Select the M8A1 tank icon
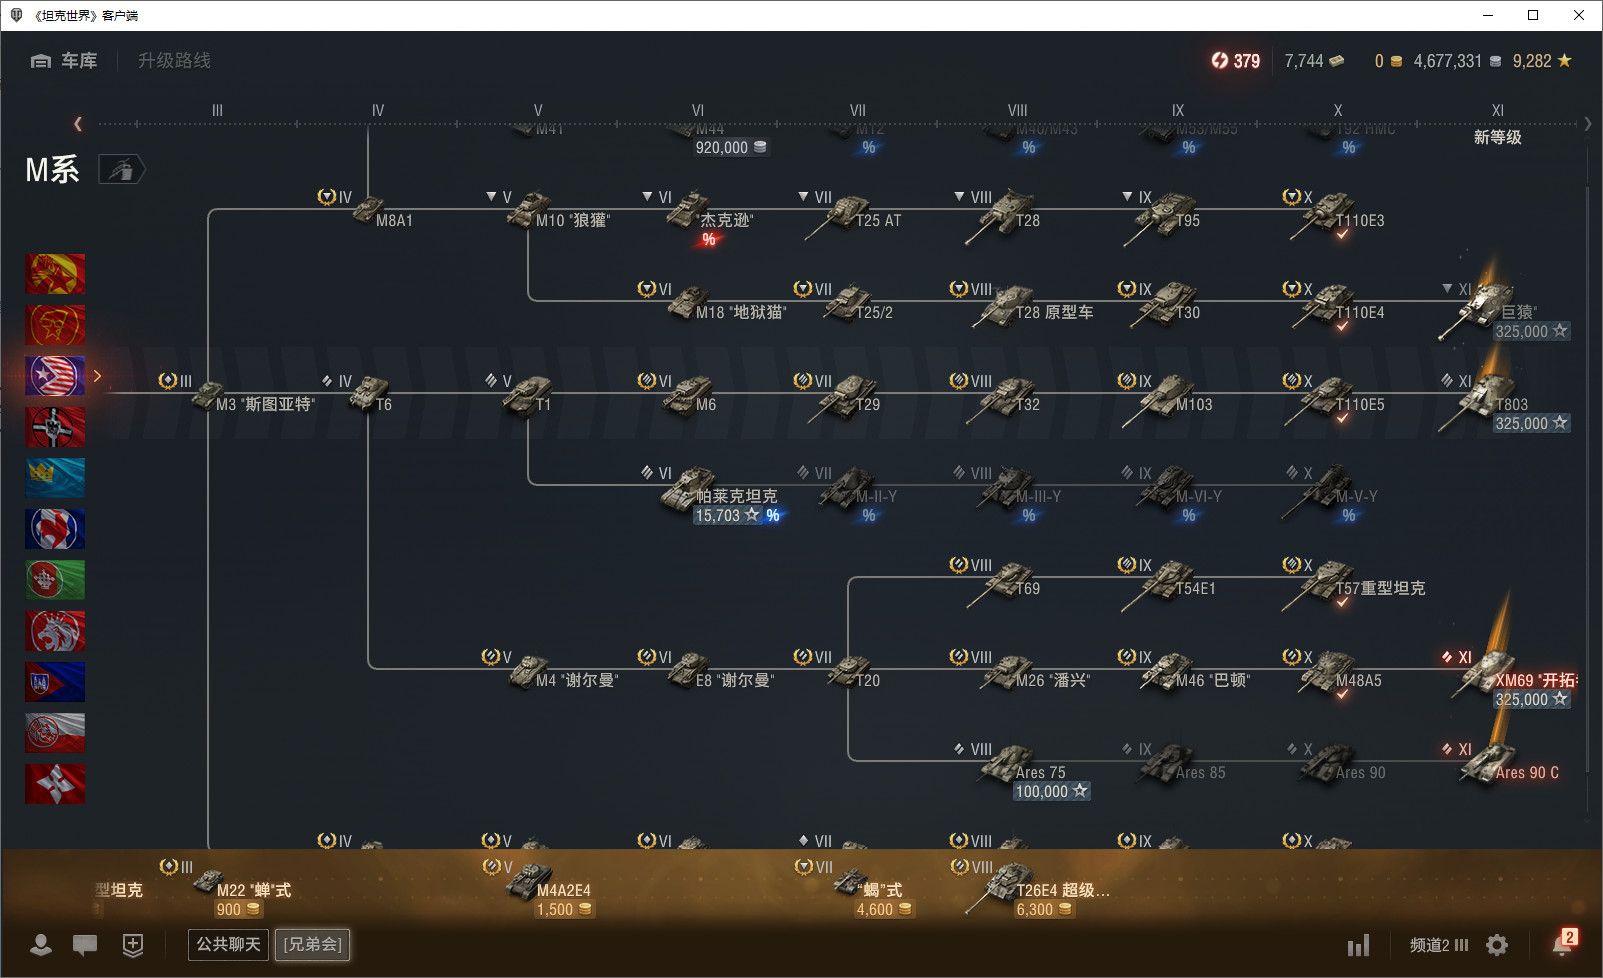The width and height of the screenshot is (1603, 978). coord(368,210)
